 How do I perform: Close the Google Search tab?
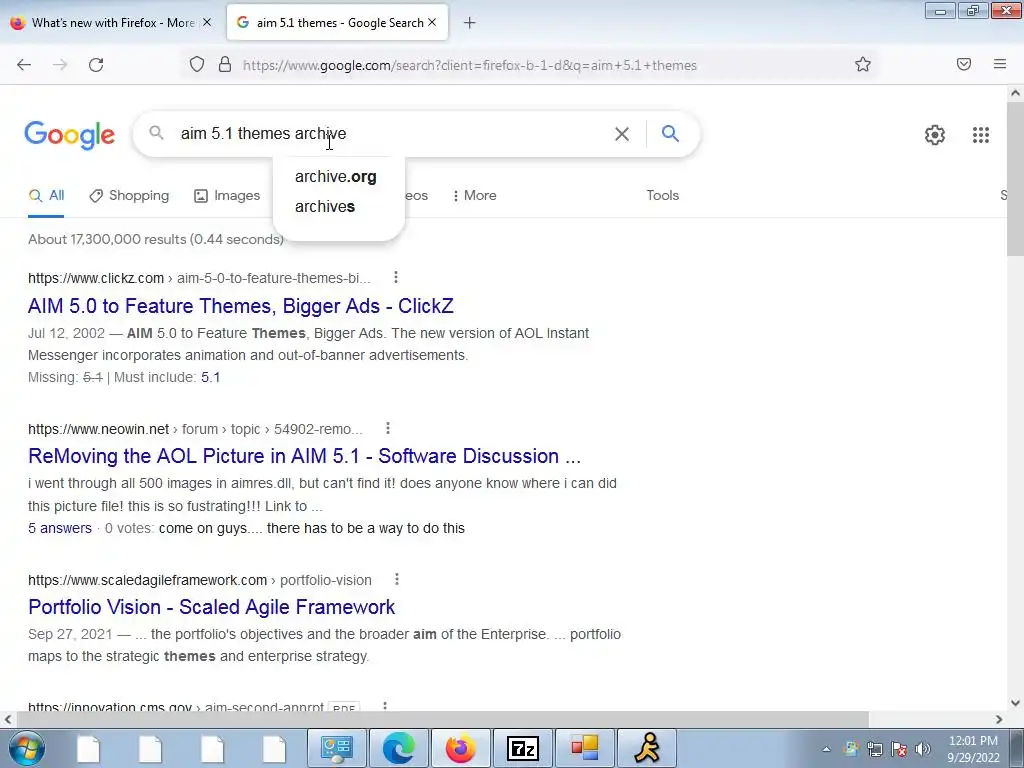432,22
